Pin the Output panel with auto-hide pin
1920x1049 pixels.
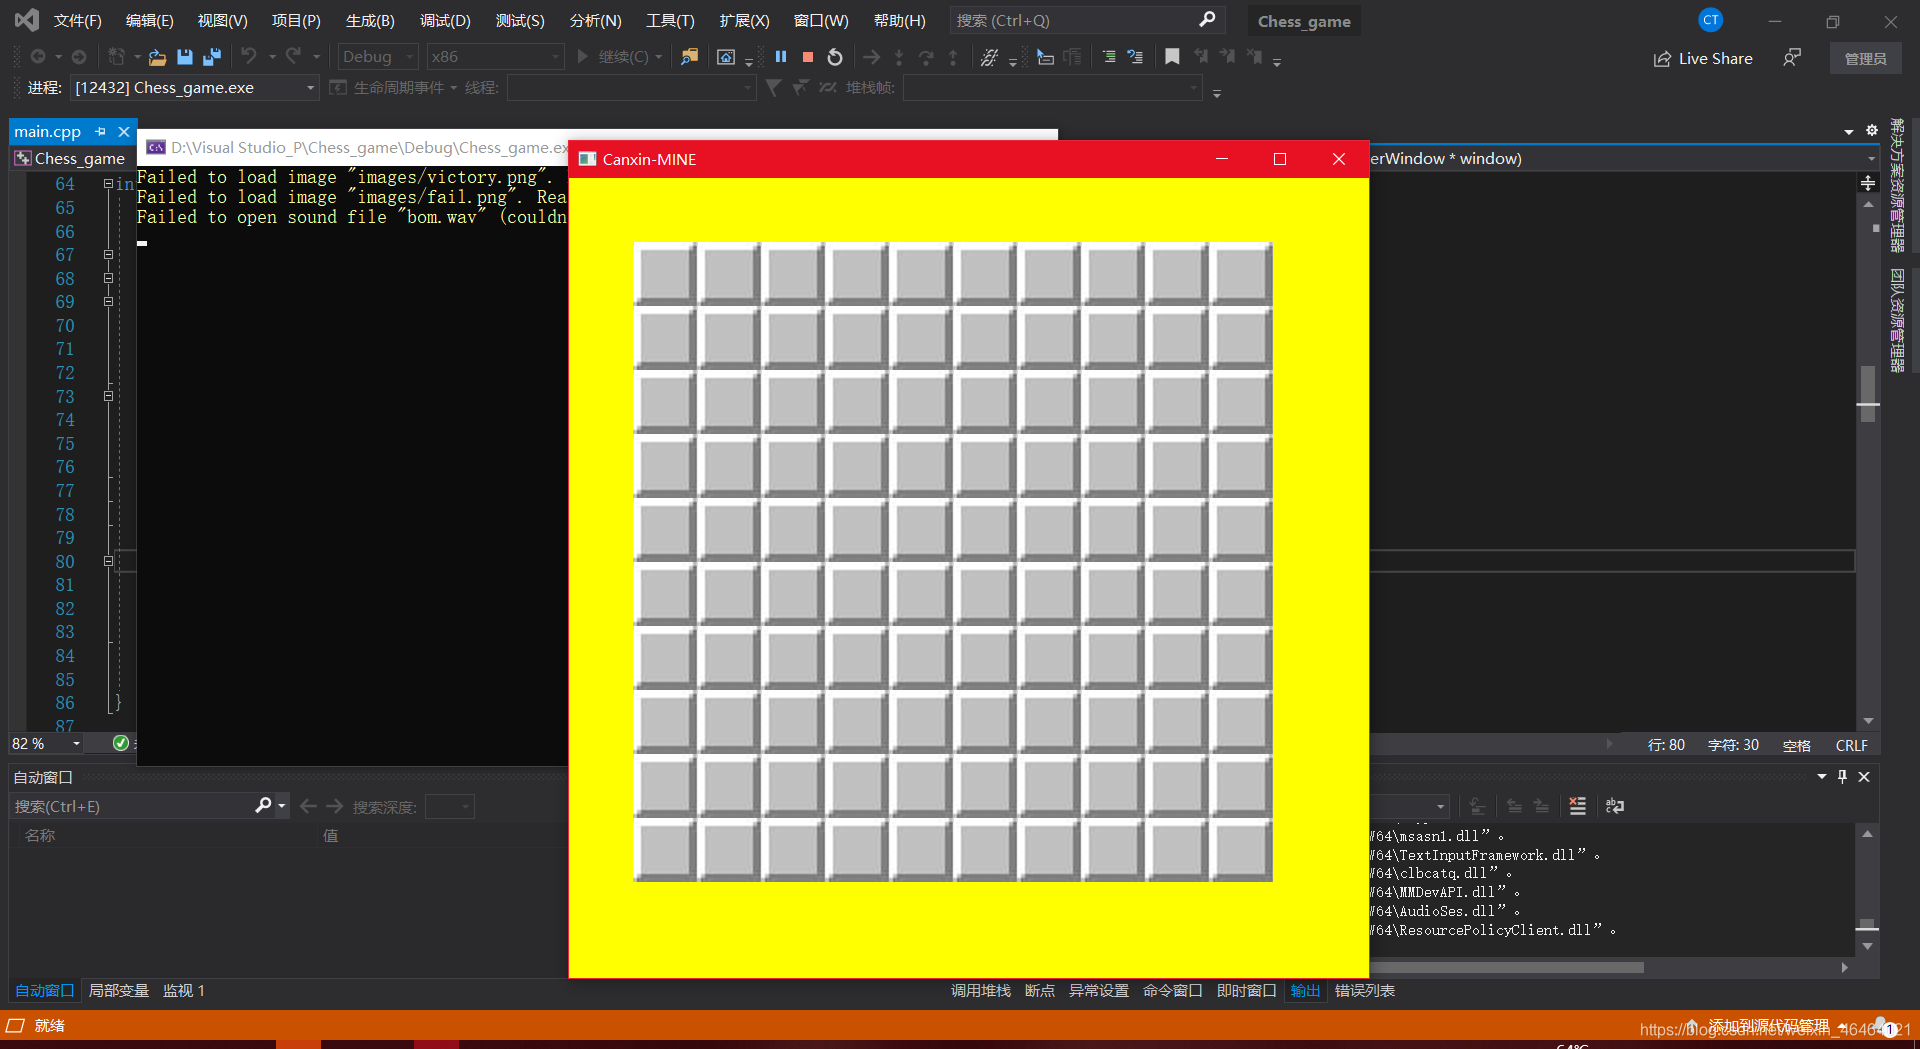click(x=1843, y=777)
